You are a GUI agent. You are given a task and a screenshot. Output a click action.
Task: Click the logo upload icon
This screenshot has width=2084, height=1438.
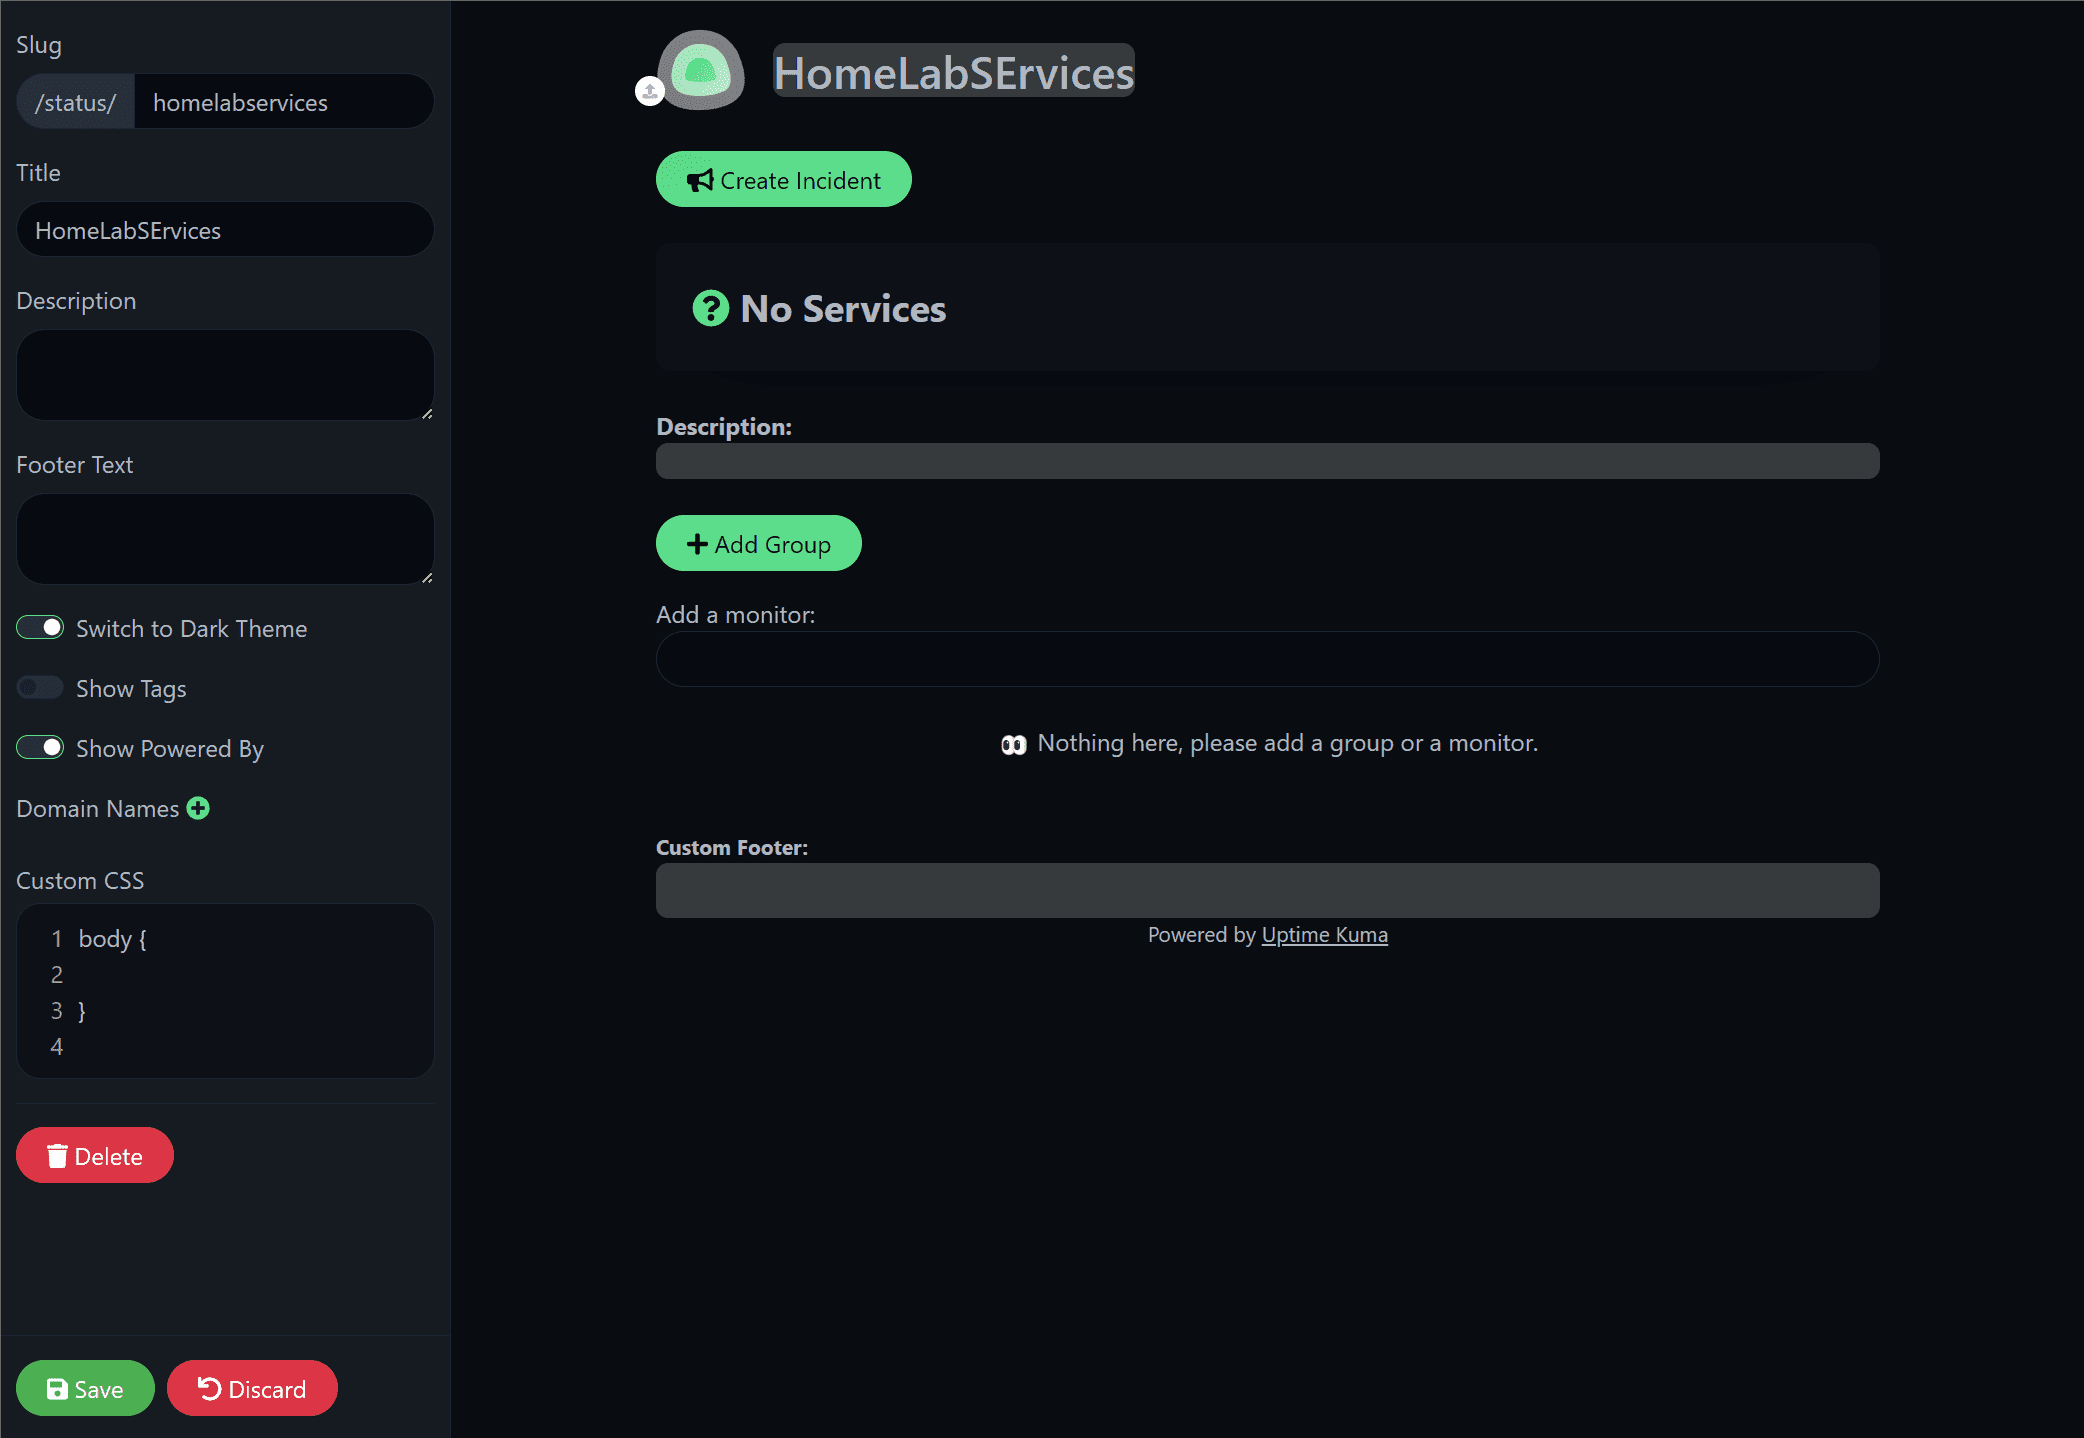[650, 91]
